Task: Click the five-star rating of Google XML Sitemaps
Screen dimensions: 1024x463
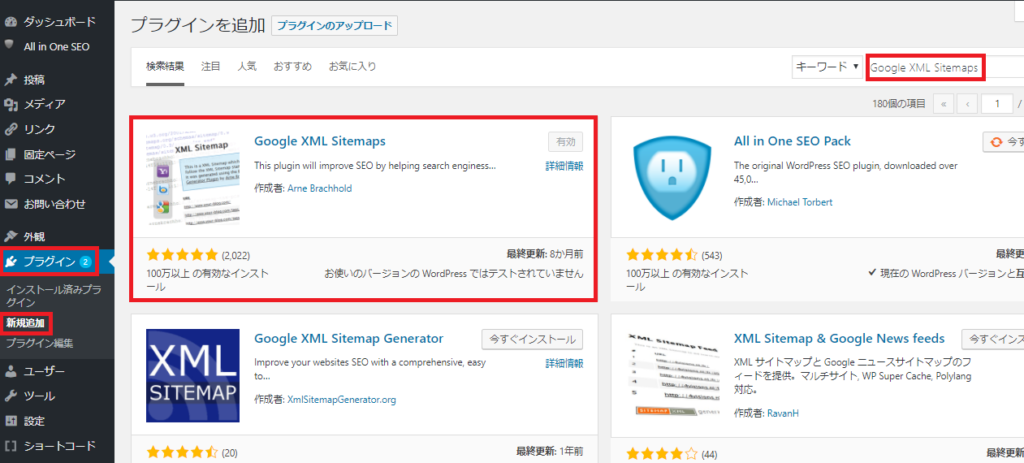Action: pyautogui.click(x=183, y=255)
